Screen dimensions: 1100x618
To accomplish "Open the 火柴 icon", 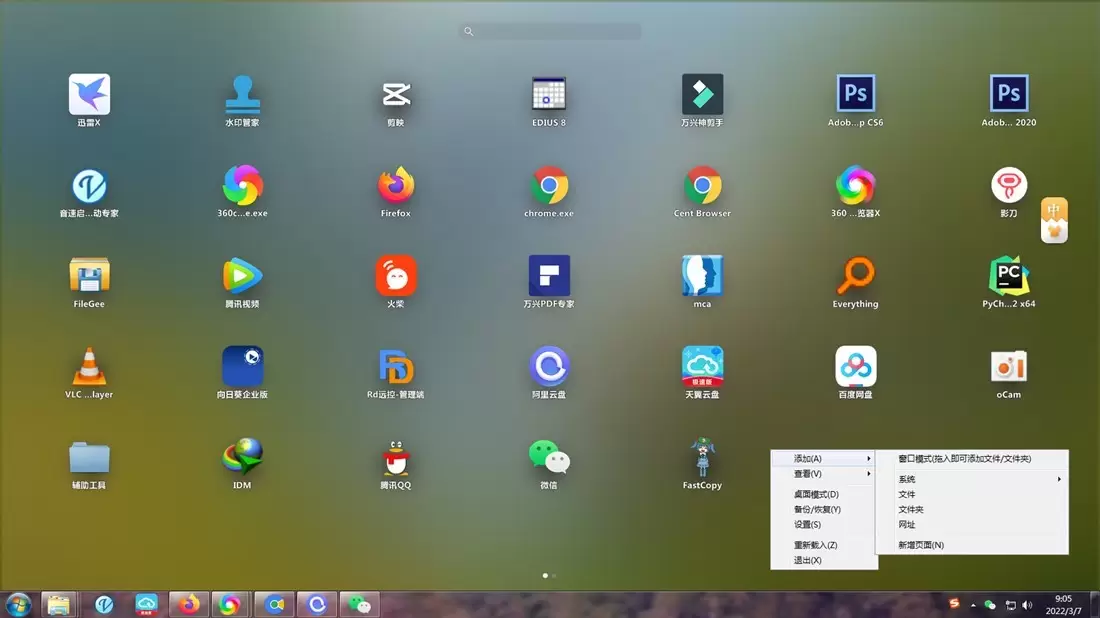I will click(x=396, y=276).
